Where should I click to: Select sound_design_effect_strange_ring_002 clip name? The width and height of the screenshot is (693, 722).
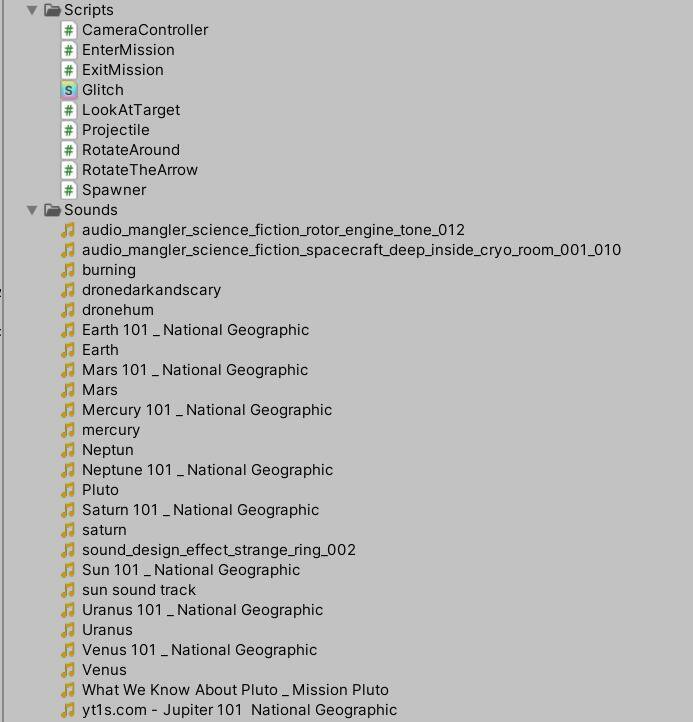pos(219,550)
